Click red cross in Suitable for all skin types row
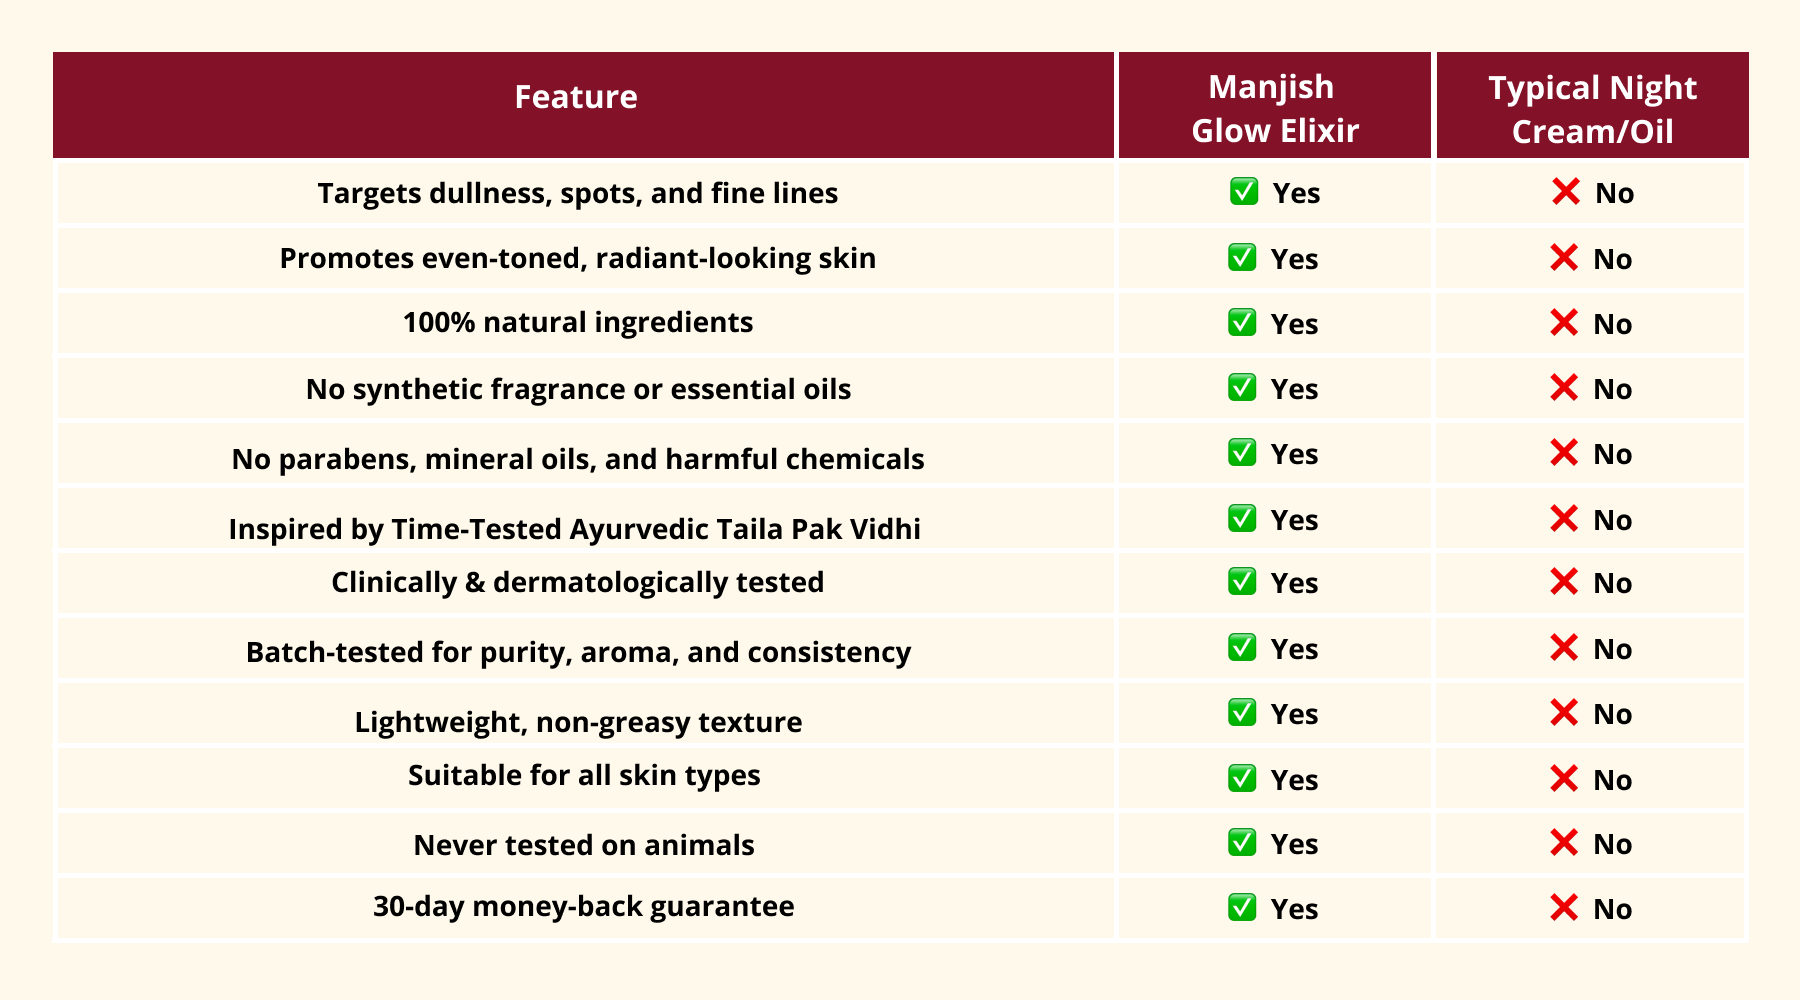 point(1564,778)
